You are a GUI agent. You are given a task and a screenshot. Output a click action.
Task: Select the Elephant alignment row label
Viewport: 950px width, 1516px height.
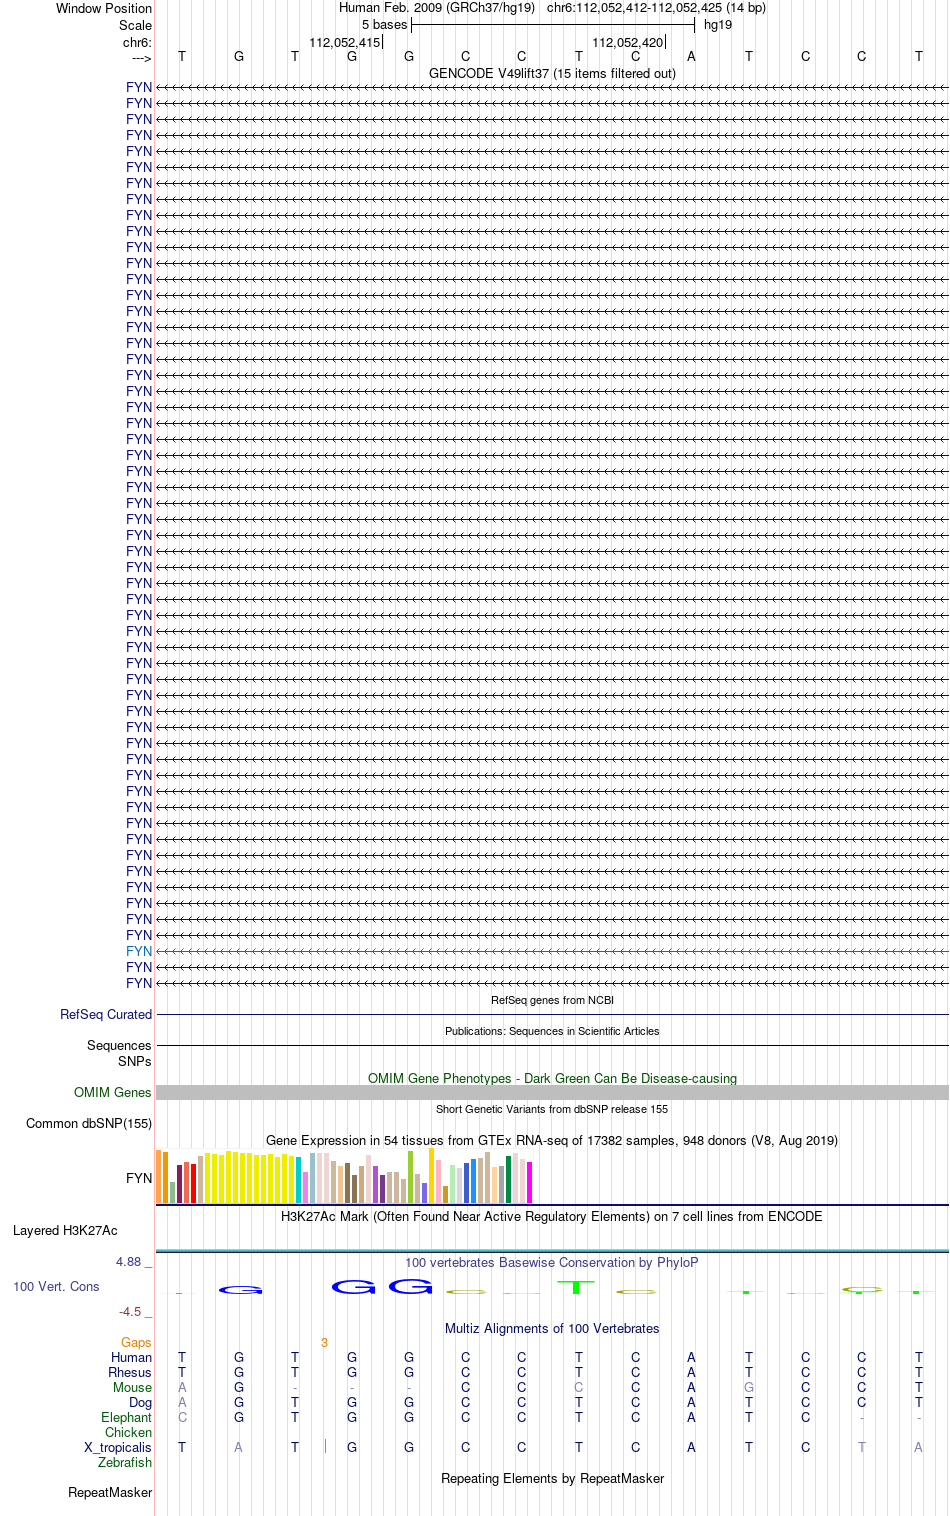click(127, 1417)
